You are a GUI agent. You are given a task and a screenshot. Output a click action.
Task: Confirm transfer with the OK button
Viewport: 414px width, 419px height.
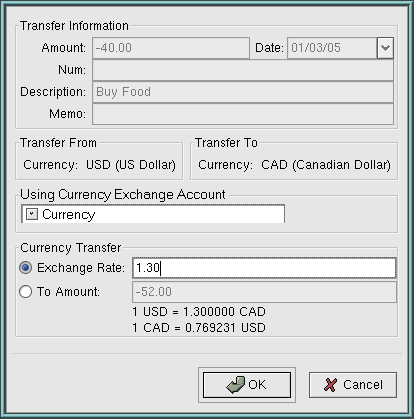[x=247, y=385]
